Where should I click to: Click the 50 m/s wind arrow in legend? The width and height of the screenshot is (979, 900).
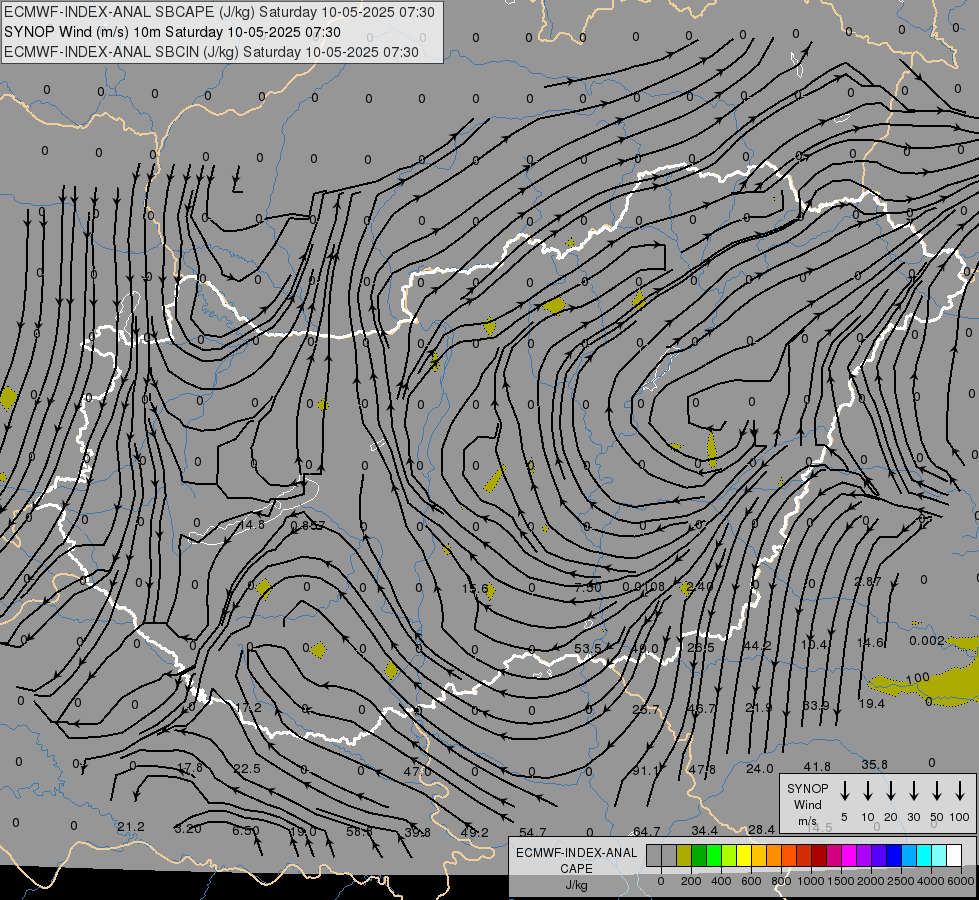(937, 791)
